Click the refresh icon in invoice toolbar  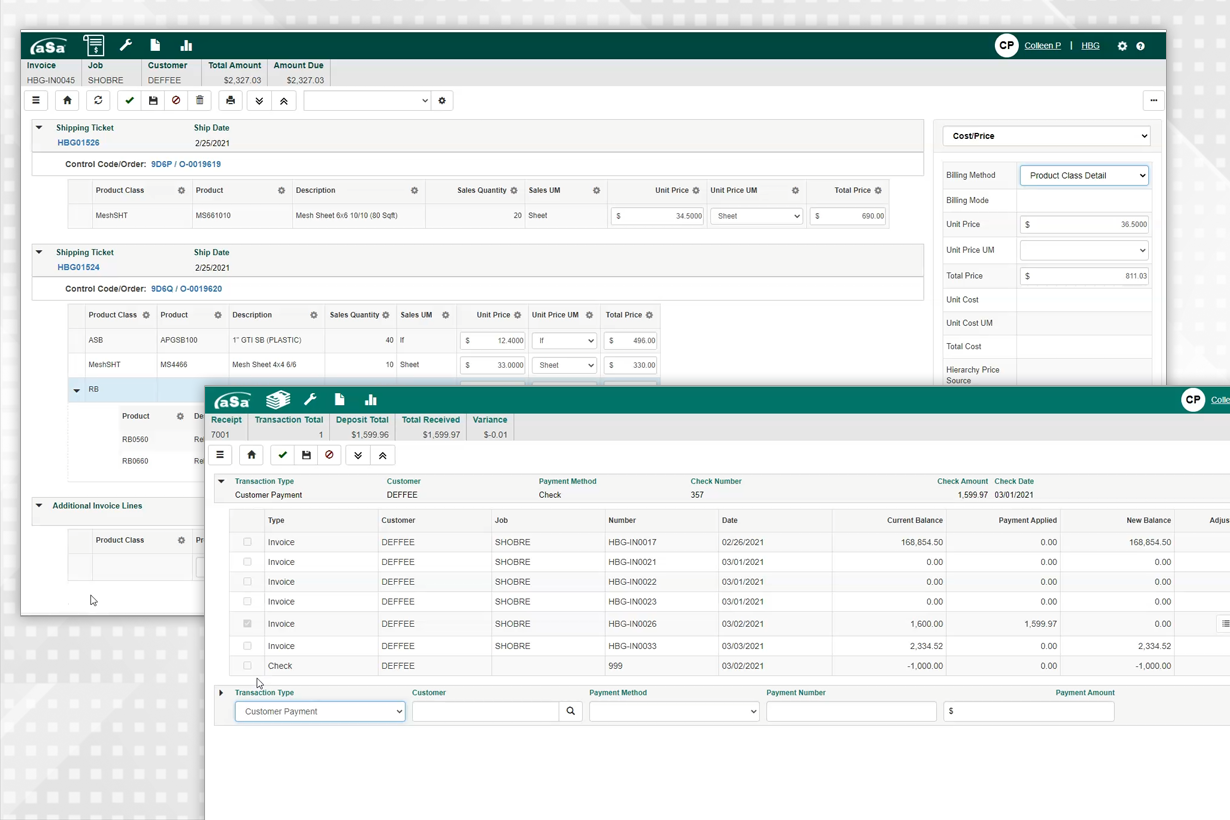point(98,101)
